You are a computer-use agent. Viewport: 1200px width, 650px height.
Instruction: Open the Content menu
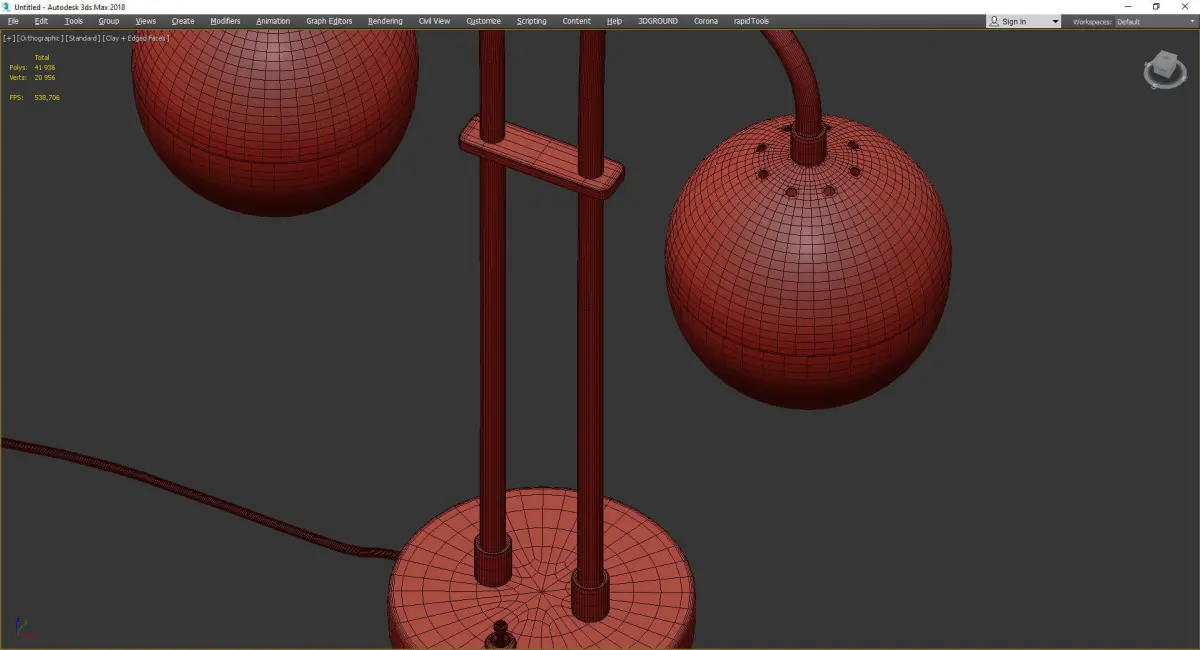(576, 21)
